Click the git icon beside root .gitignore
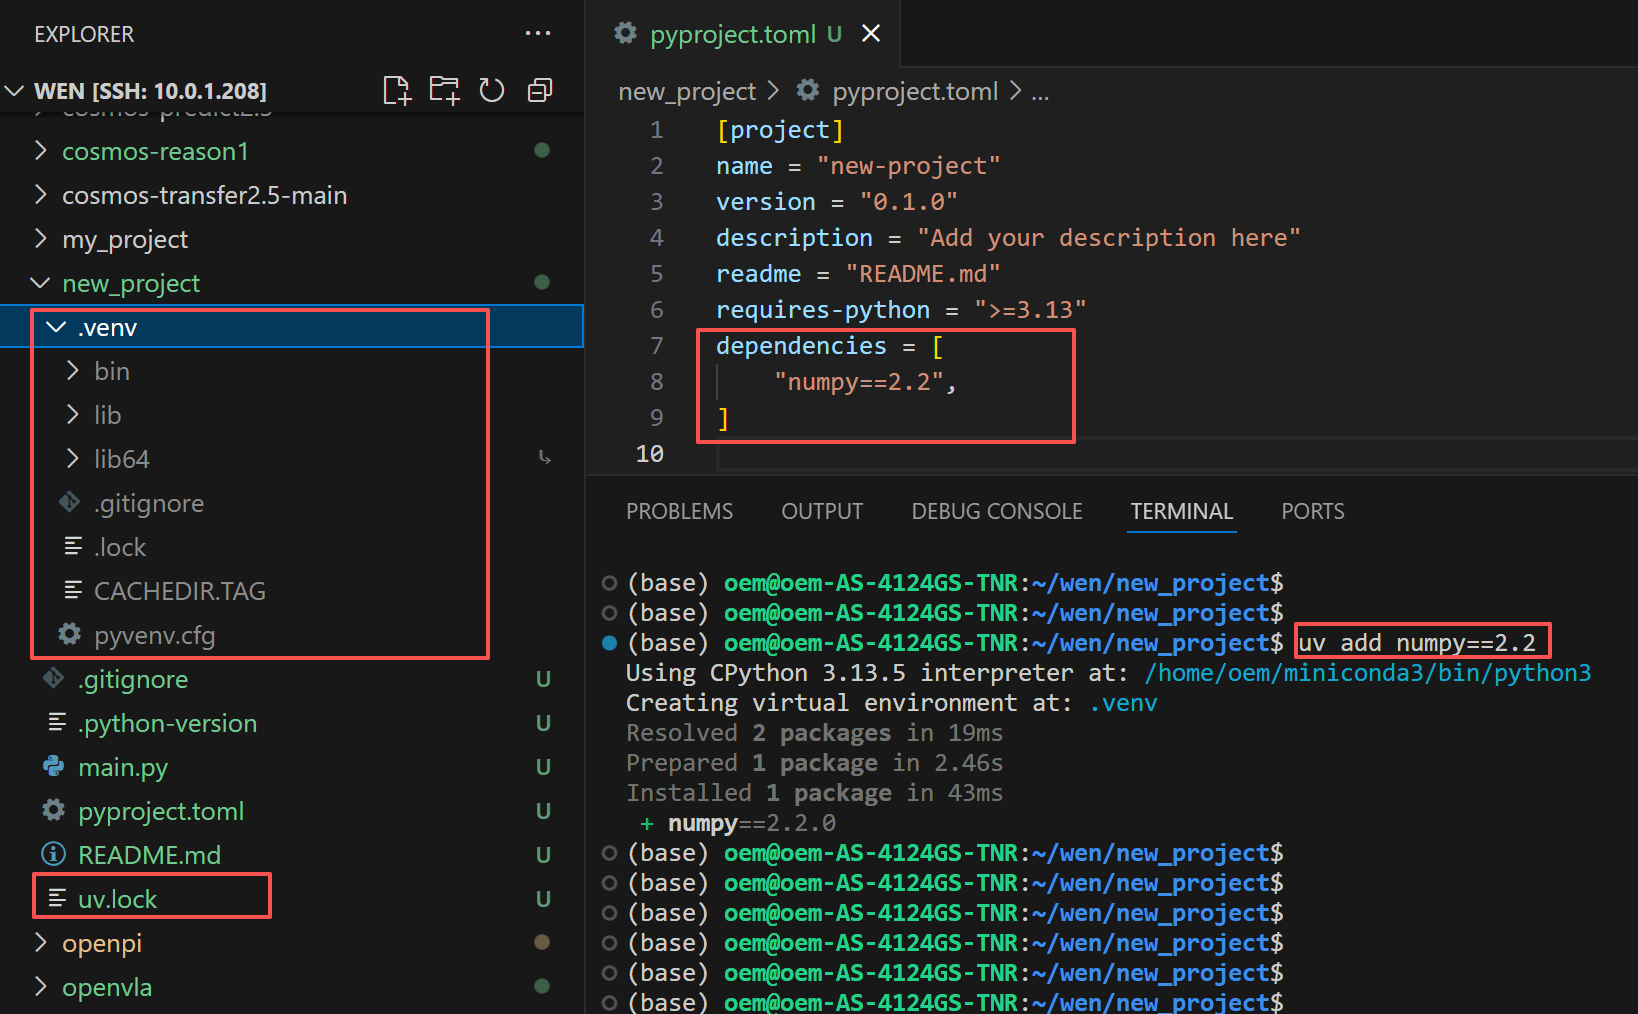 pos(54,678)
